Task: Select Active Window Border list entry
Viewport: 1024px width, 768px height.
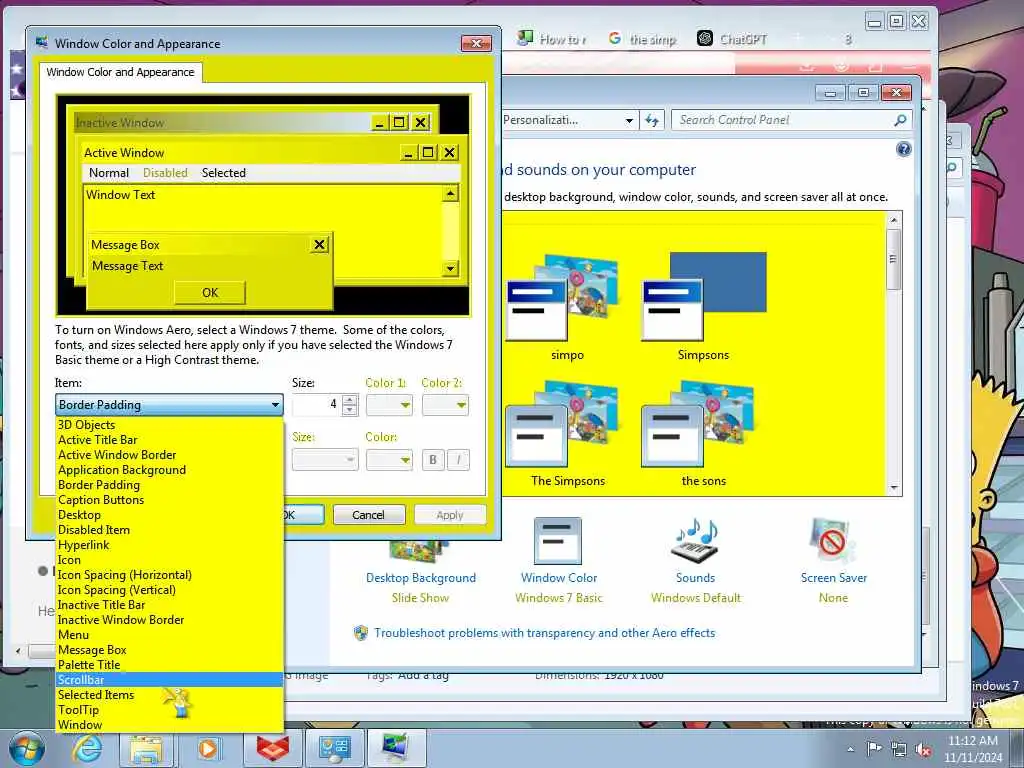Action: 169,455
